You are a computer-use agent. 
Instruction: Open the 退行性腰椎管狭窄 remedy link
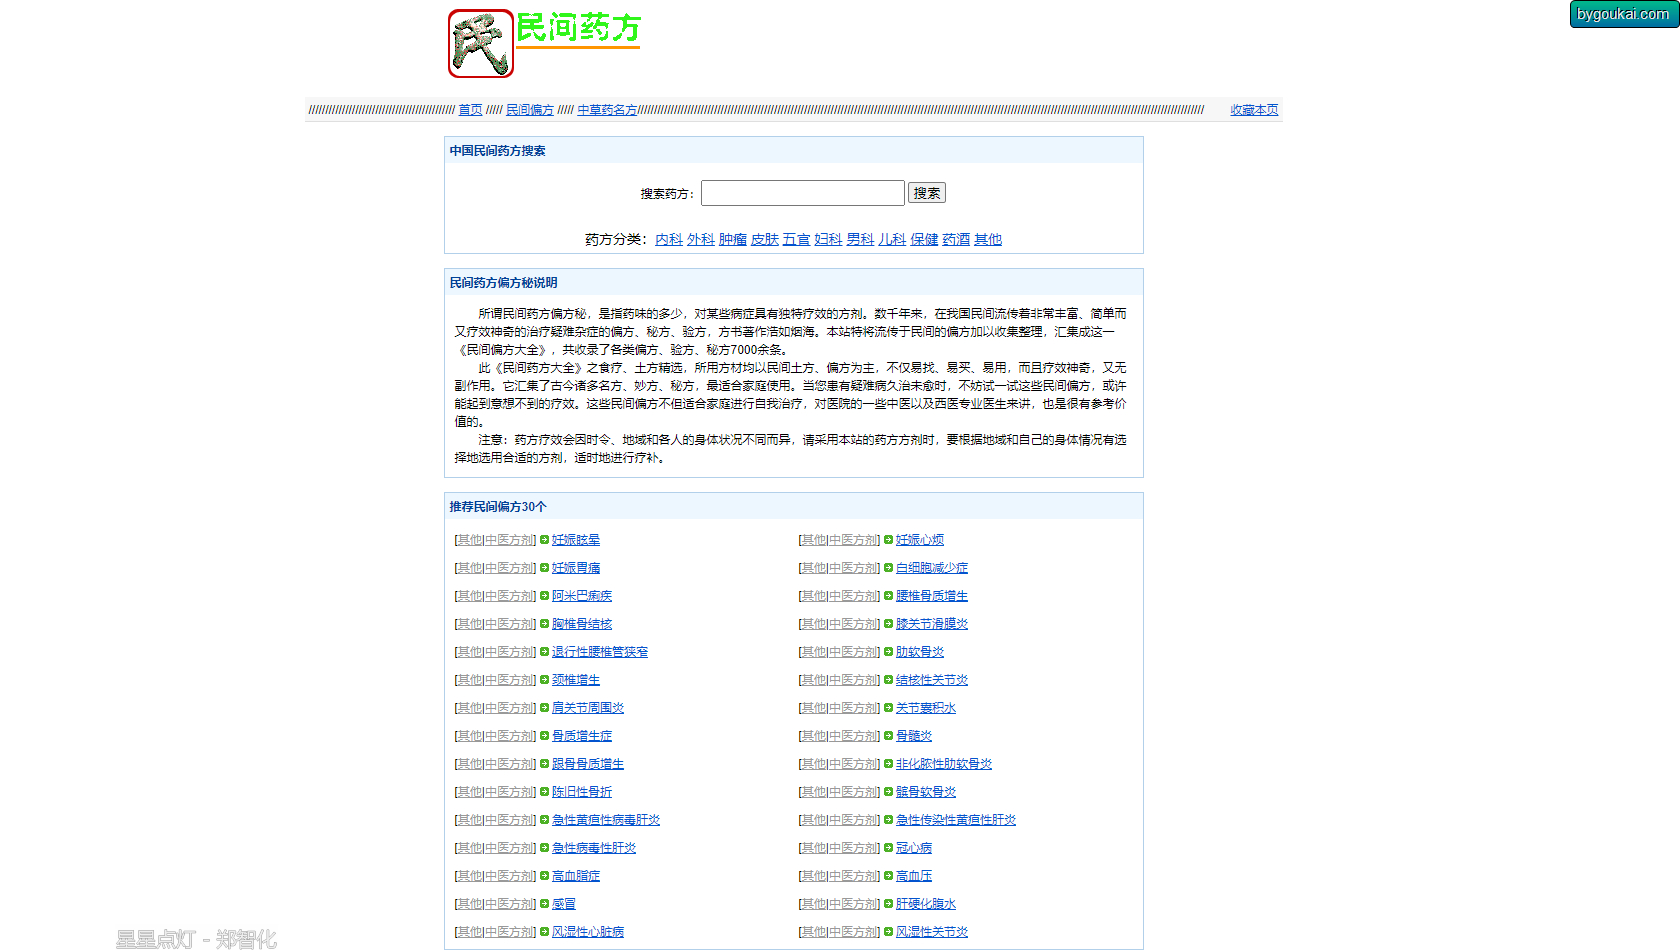click(600, 652)
